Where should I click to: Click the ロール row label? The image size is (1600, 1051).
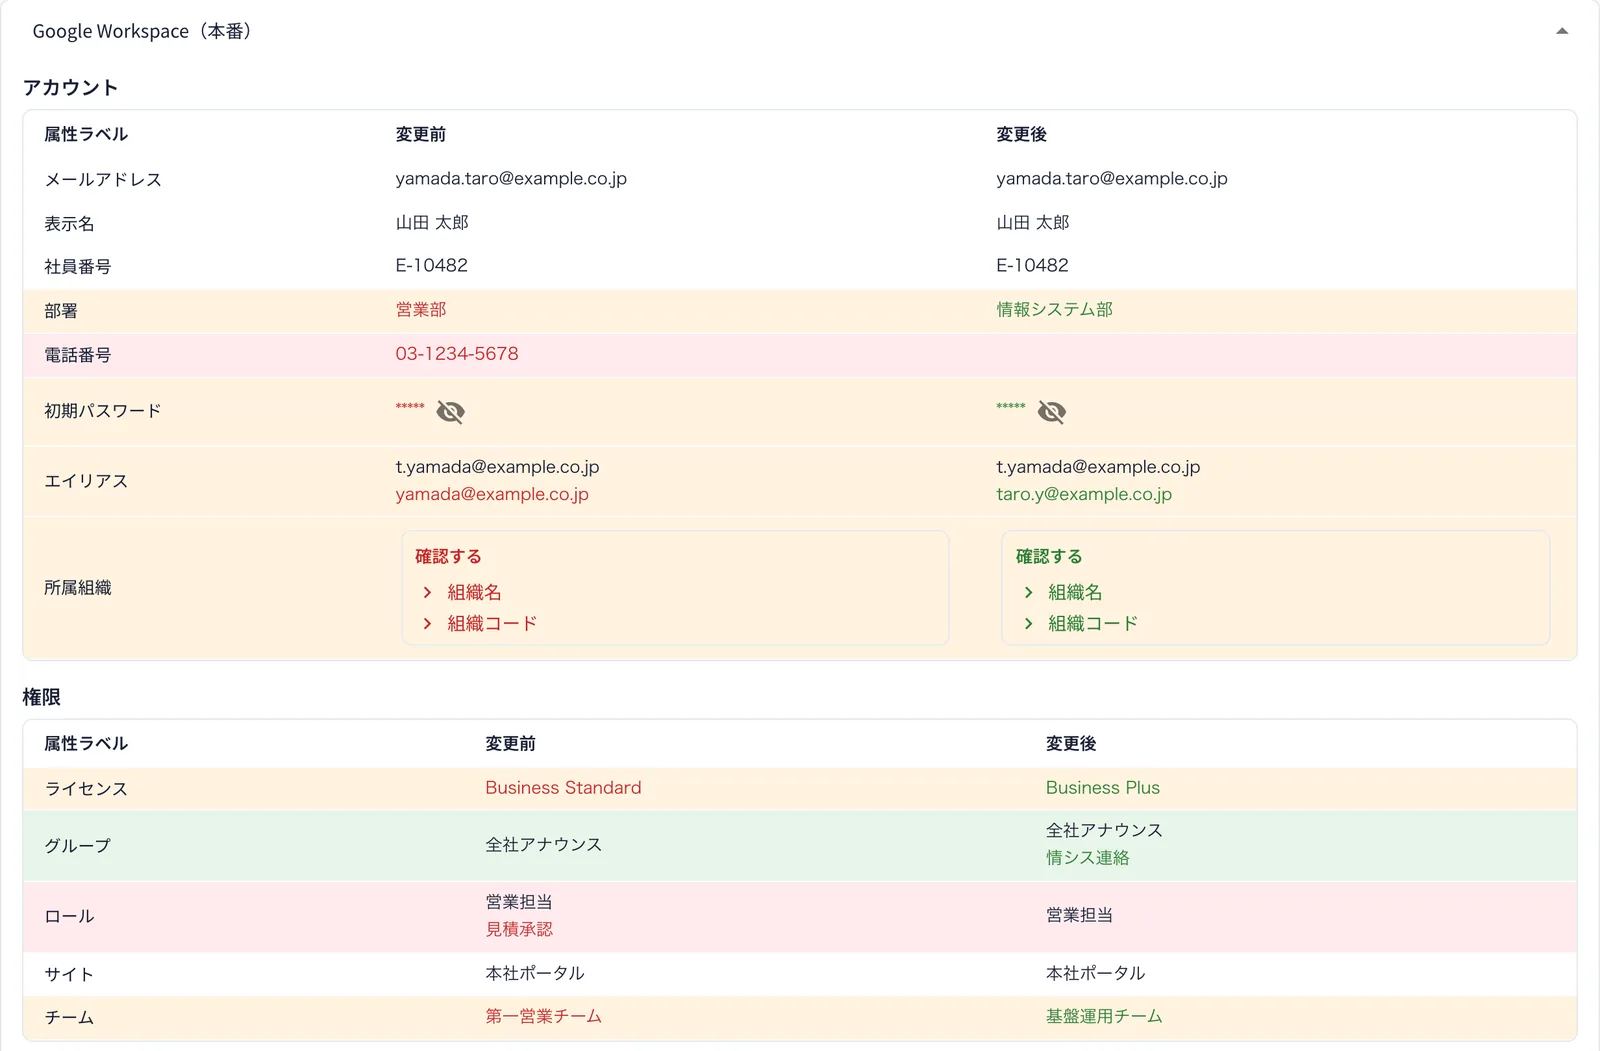69,916
